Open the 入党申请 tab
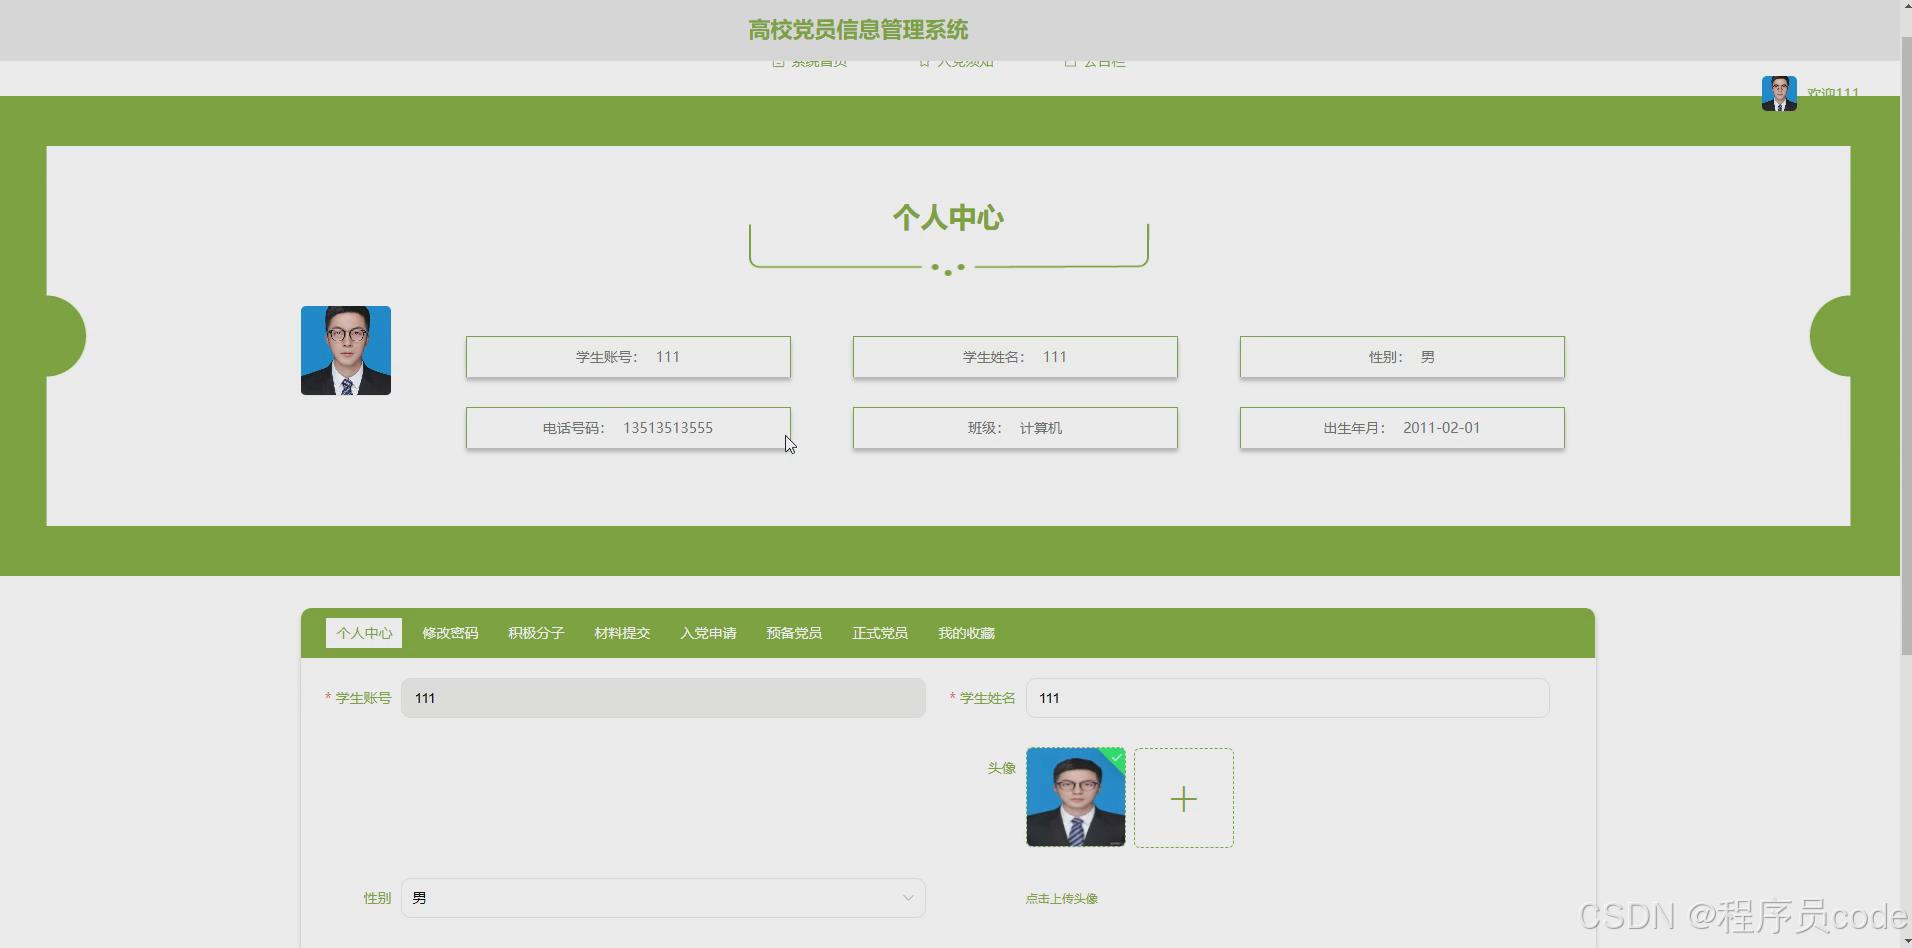Viewport: 1912px width, 948px height. pos(708,633)
